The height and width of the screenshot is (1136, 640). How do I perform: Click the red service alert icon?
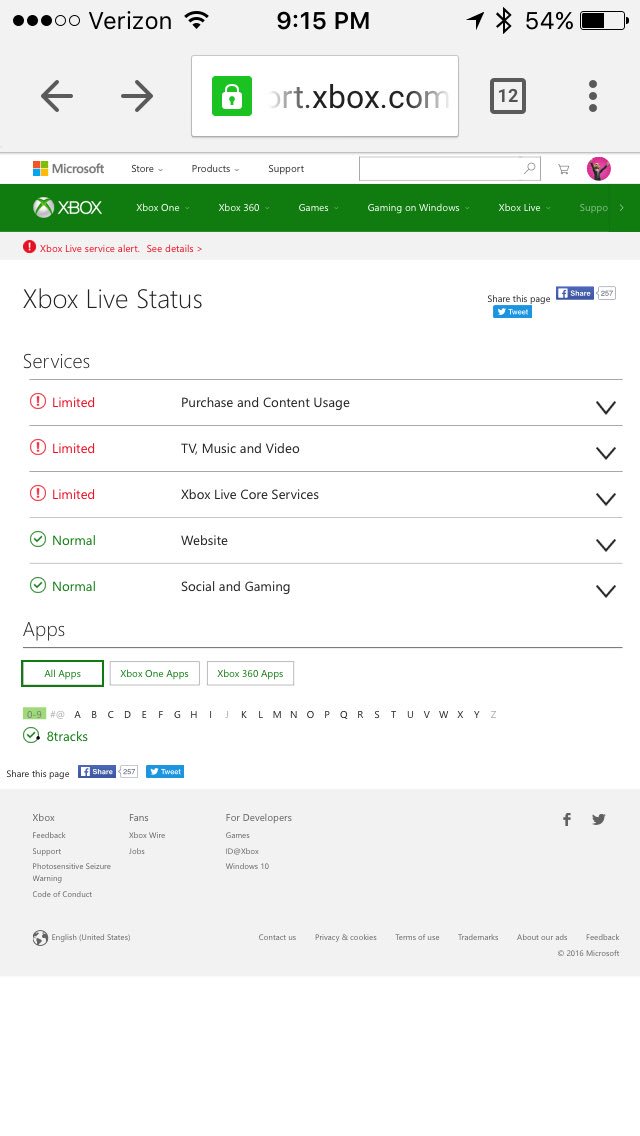click(29, 247)
